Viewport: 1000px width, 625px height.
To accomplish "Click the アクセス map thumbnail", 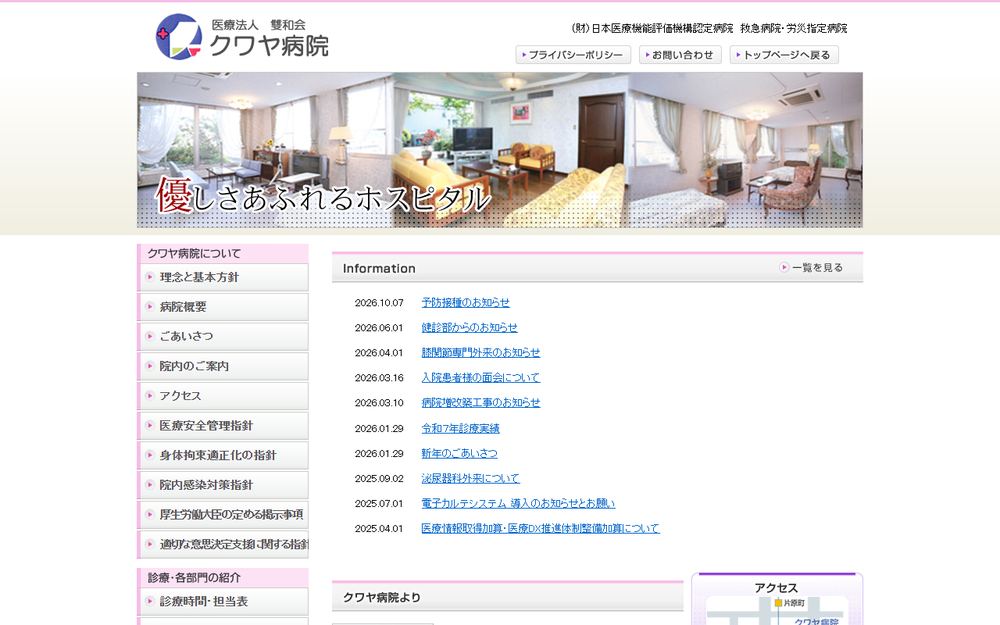I will 777,611.
